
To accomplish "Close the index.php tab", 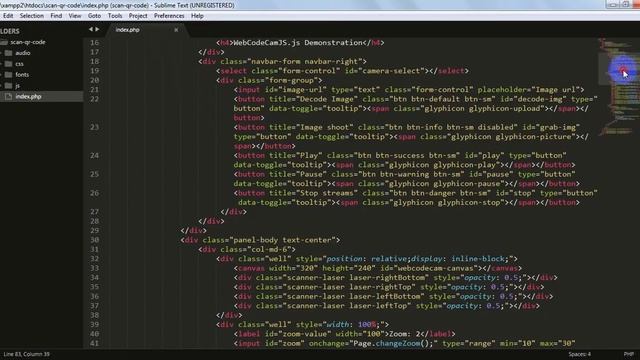I will click(176, 30).
